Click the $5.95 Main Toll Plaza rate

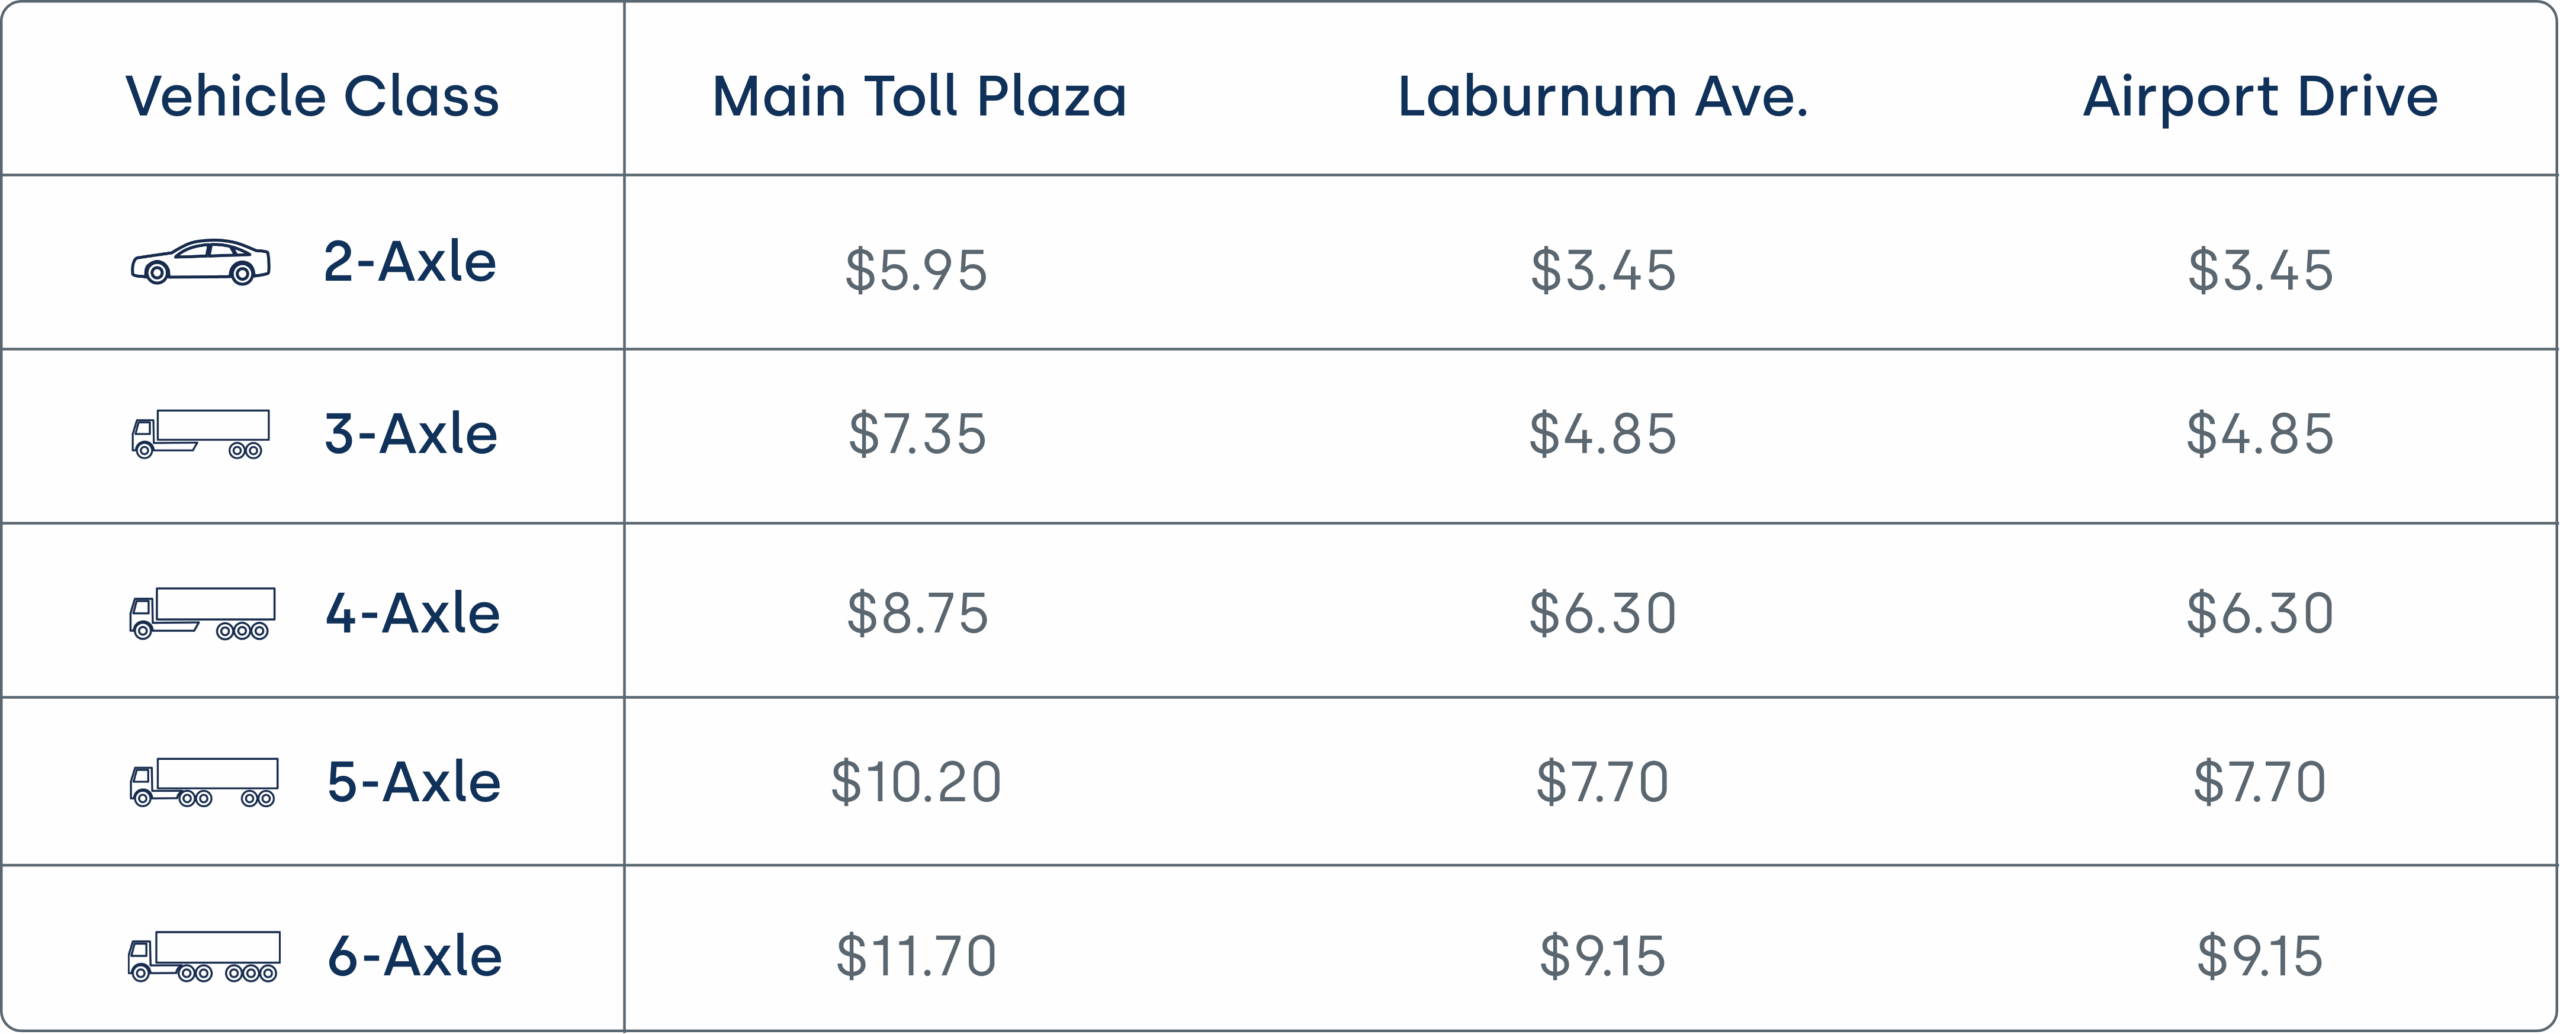point(916,270)
